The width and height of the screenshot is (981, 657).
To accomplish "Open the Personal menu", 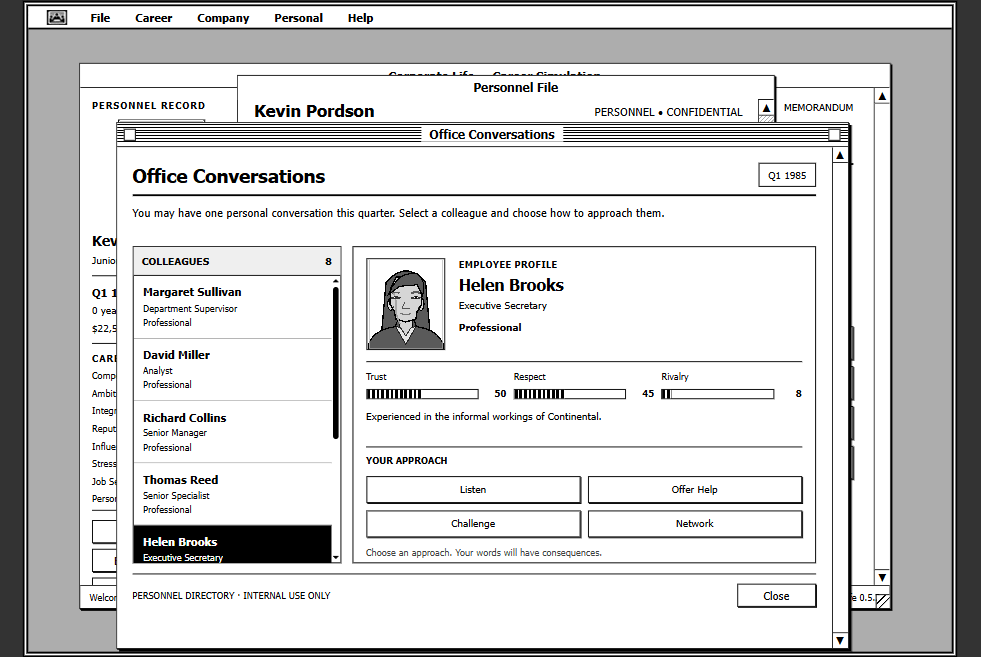I will tap(298, 18).
